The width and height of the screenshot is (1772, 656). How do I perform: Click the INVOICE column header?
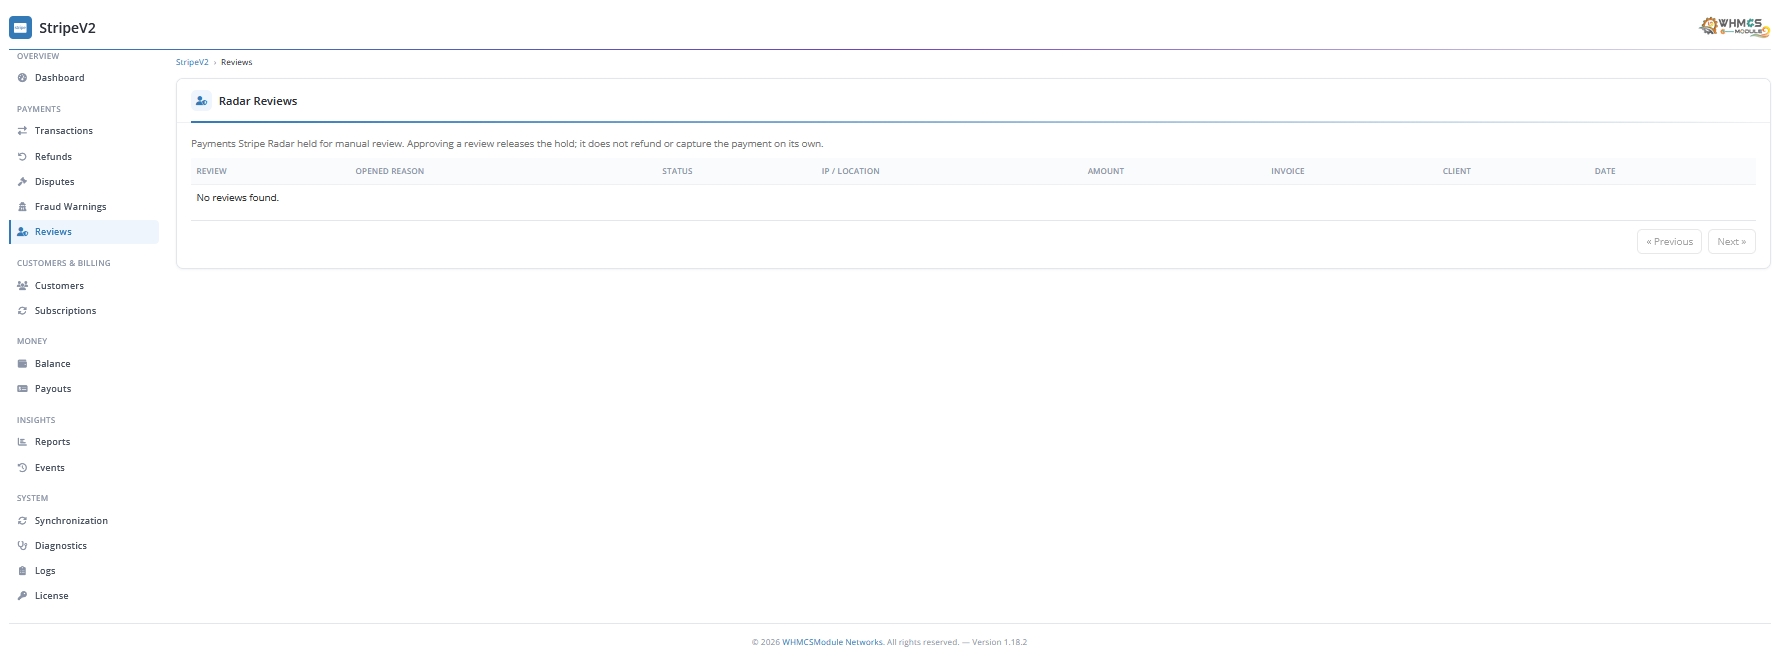tap(1288, 171)
